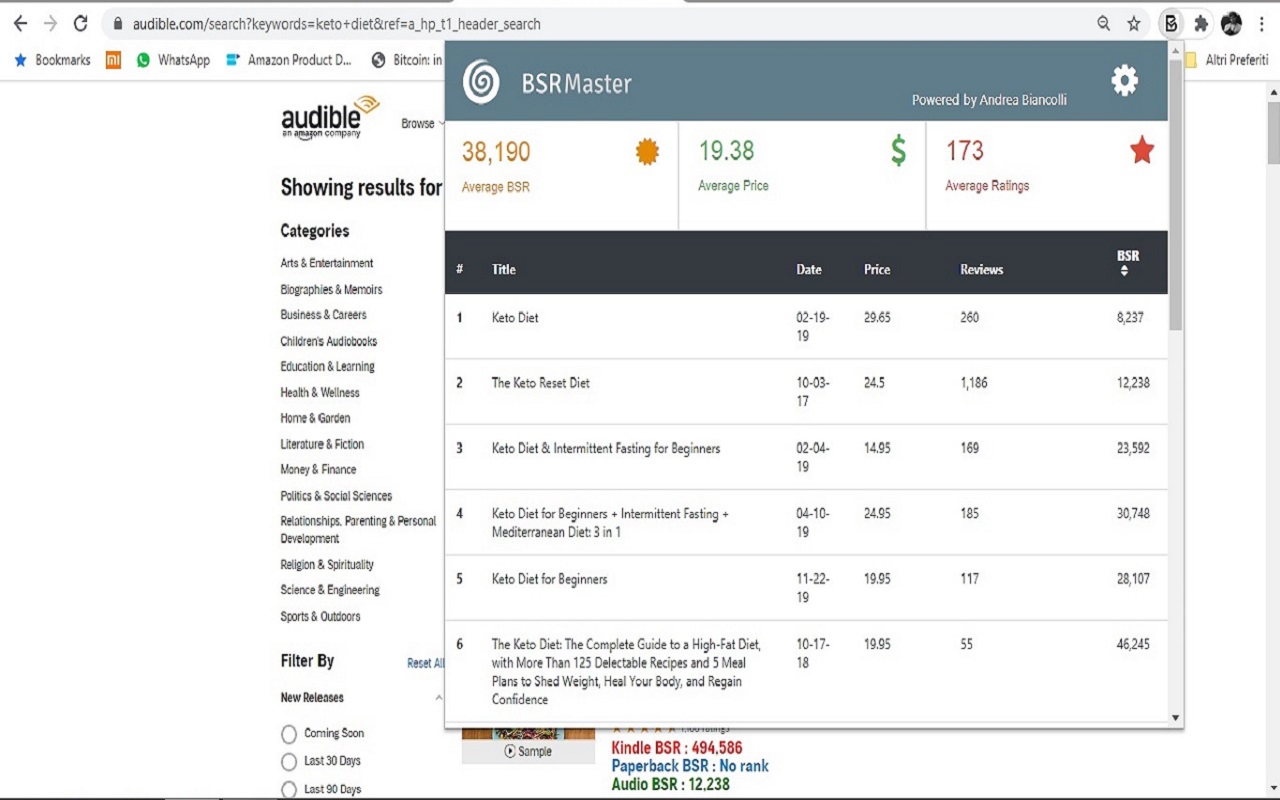
Task: Click the popup vertical scrollbar thumb
Action: [x=1175, y=196]
